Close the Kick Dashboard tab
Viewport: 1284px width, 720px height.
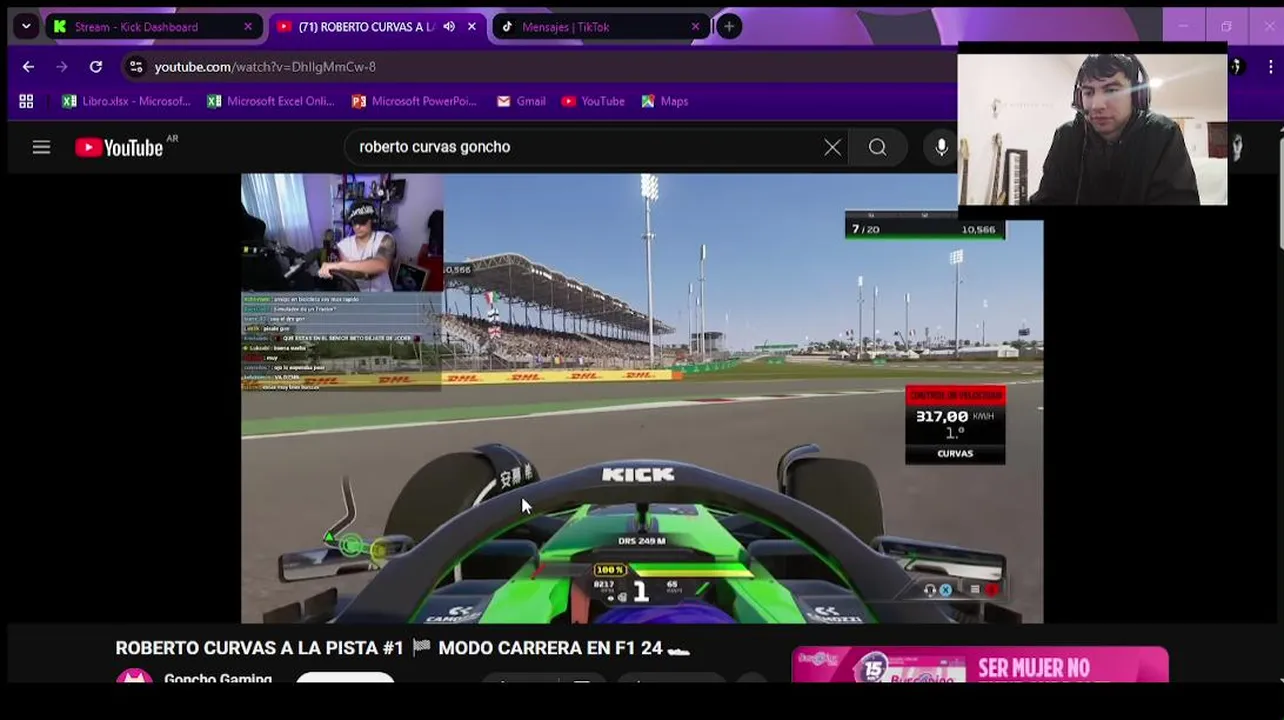[x=248, y=27]
